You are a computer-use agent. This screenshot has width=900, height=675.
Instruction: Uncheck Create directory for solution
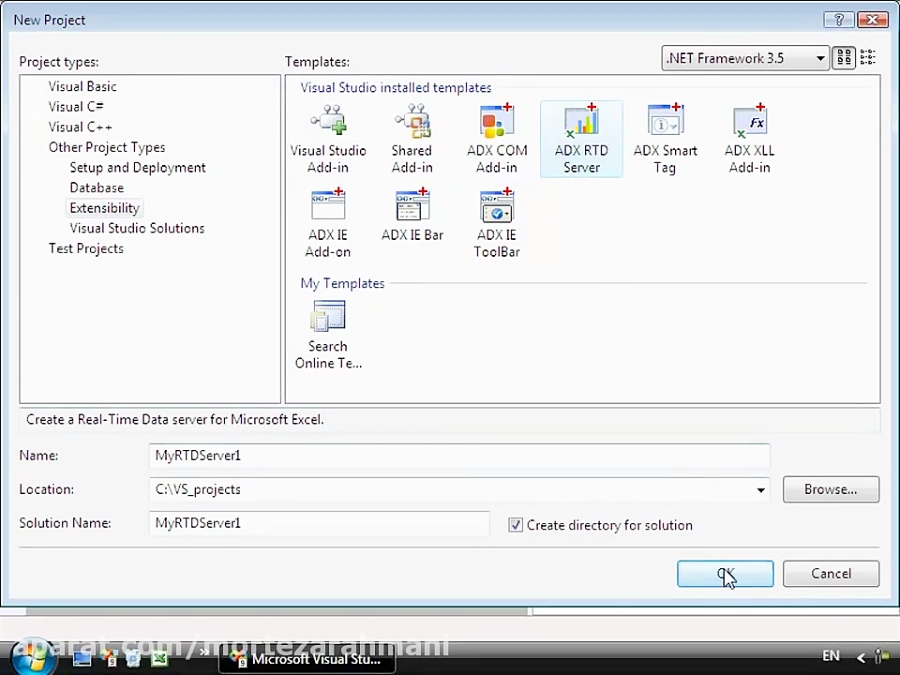coord(517,525)
